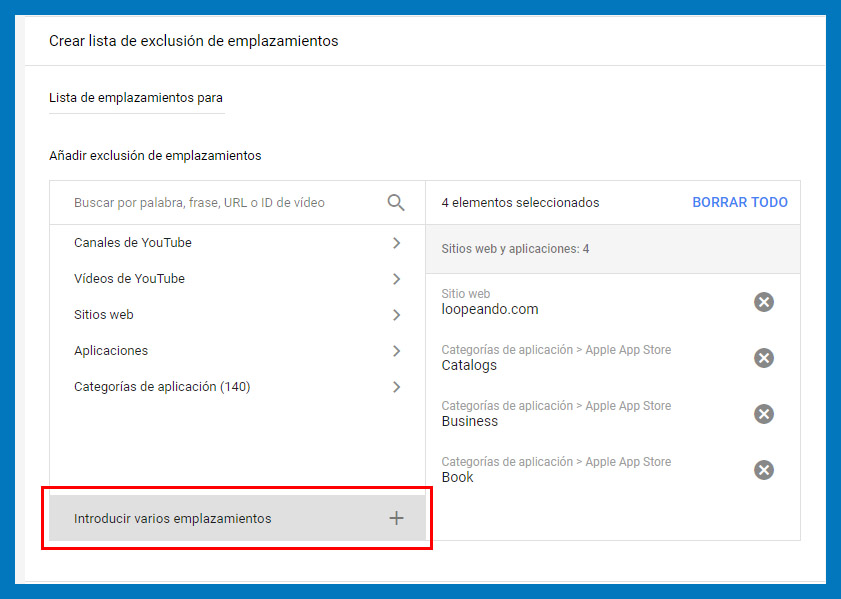This screenshot has width=841, height=599.
Task: Expand Aplicaciones chevron
Action: click(x=396, y=351)
